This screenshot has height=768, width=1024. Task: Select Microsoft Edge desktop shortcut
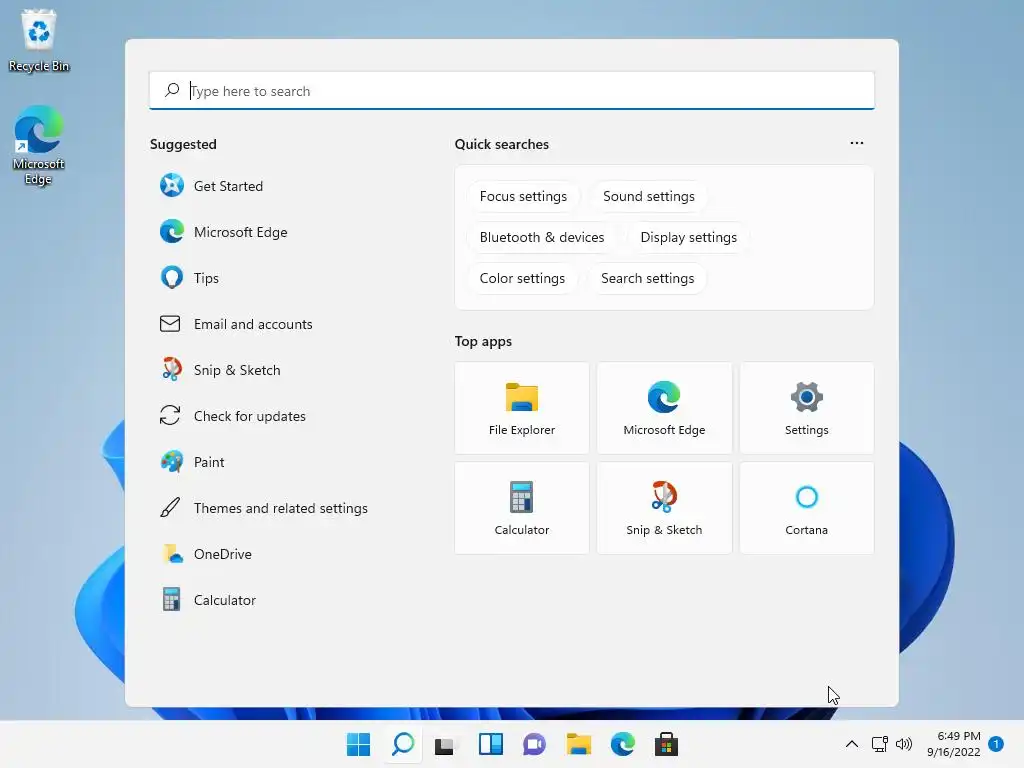[39, 145]
